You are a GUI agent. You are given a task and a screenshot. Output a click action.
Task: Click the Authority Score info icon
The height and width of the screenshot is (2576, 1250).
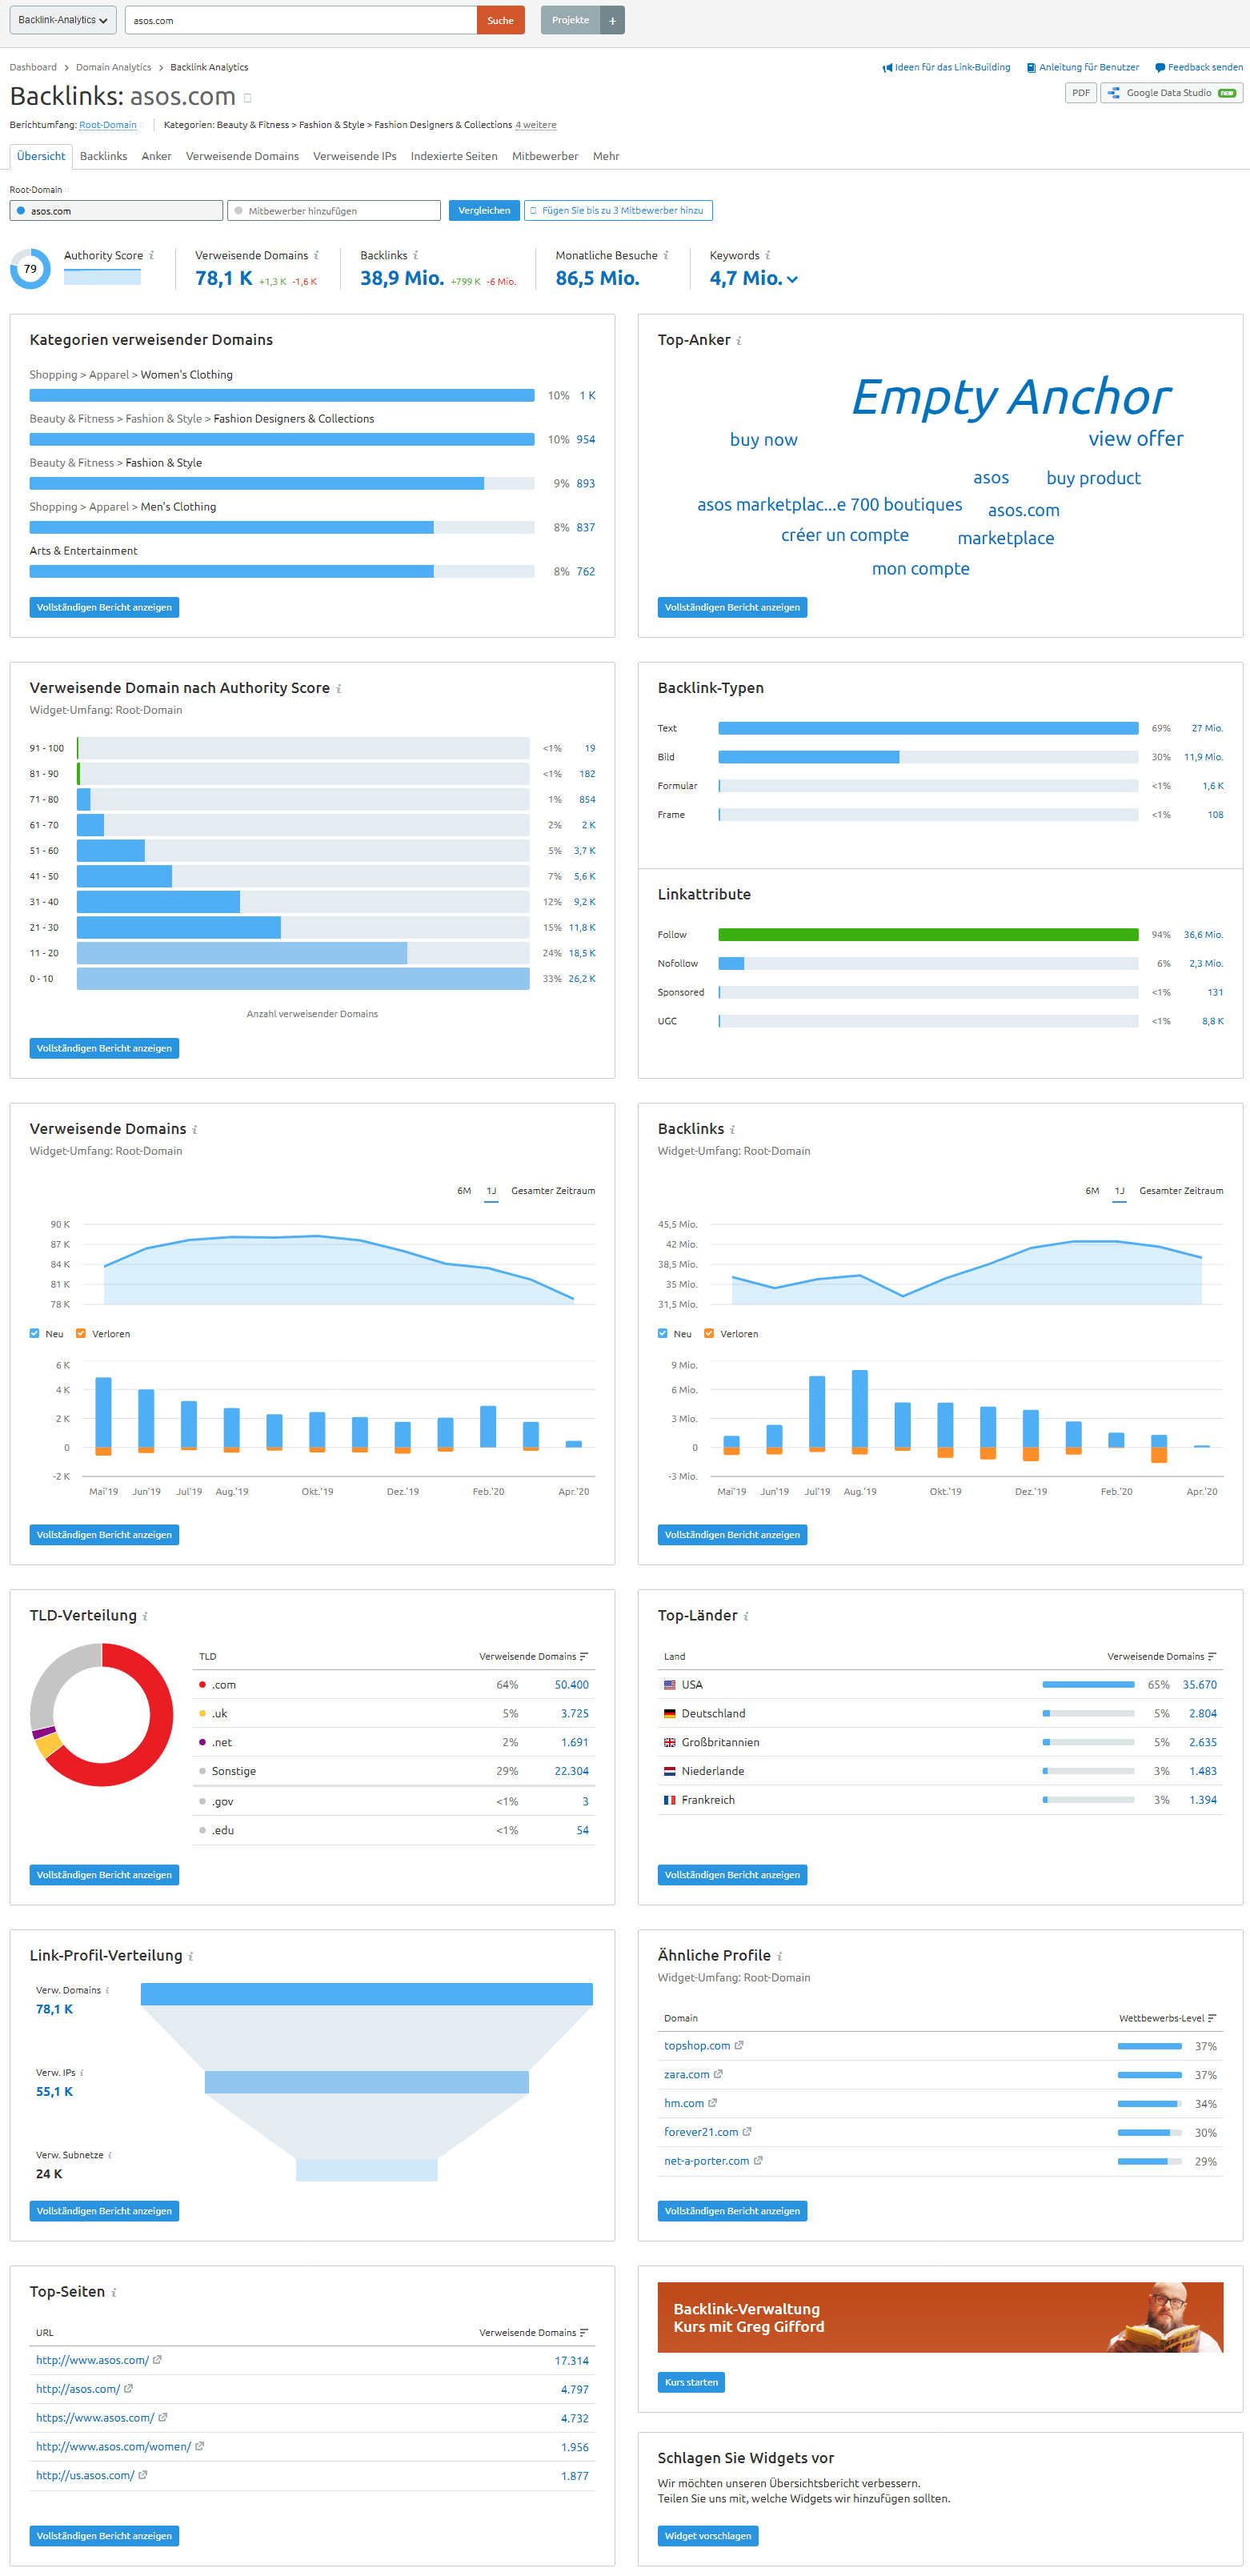[151, 256]
